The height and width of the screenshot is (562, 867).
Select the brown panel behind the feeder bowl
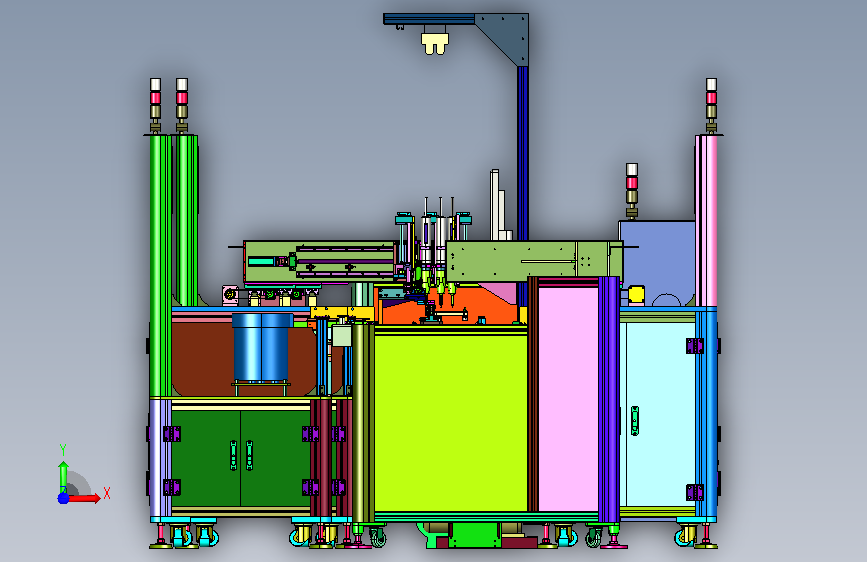click(205, 360)
